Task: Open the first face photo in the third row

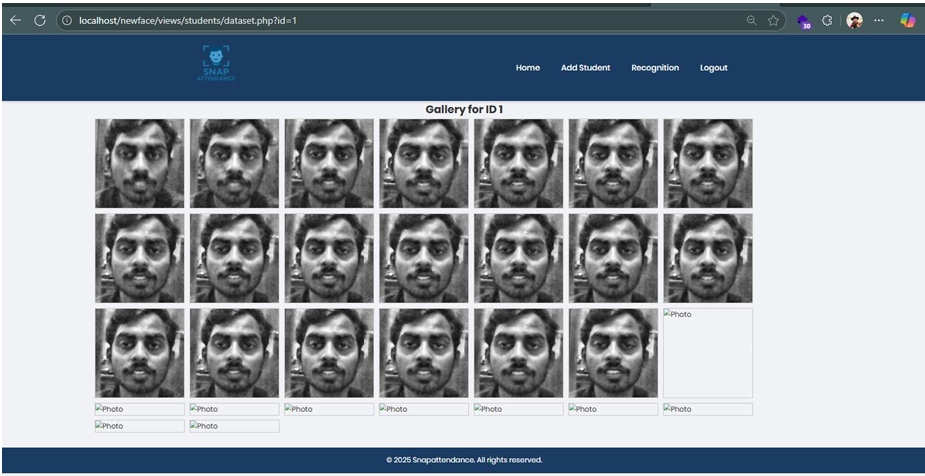Action: click(x=139, y=353)
